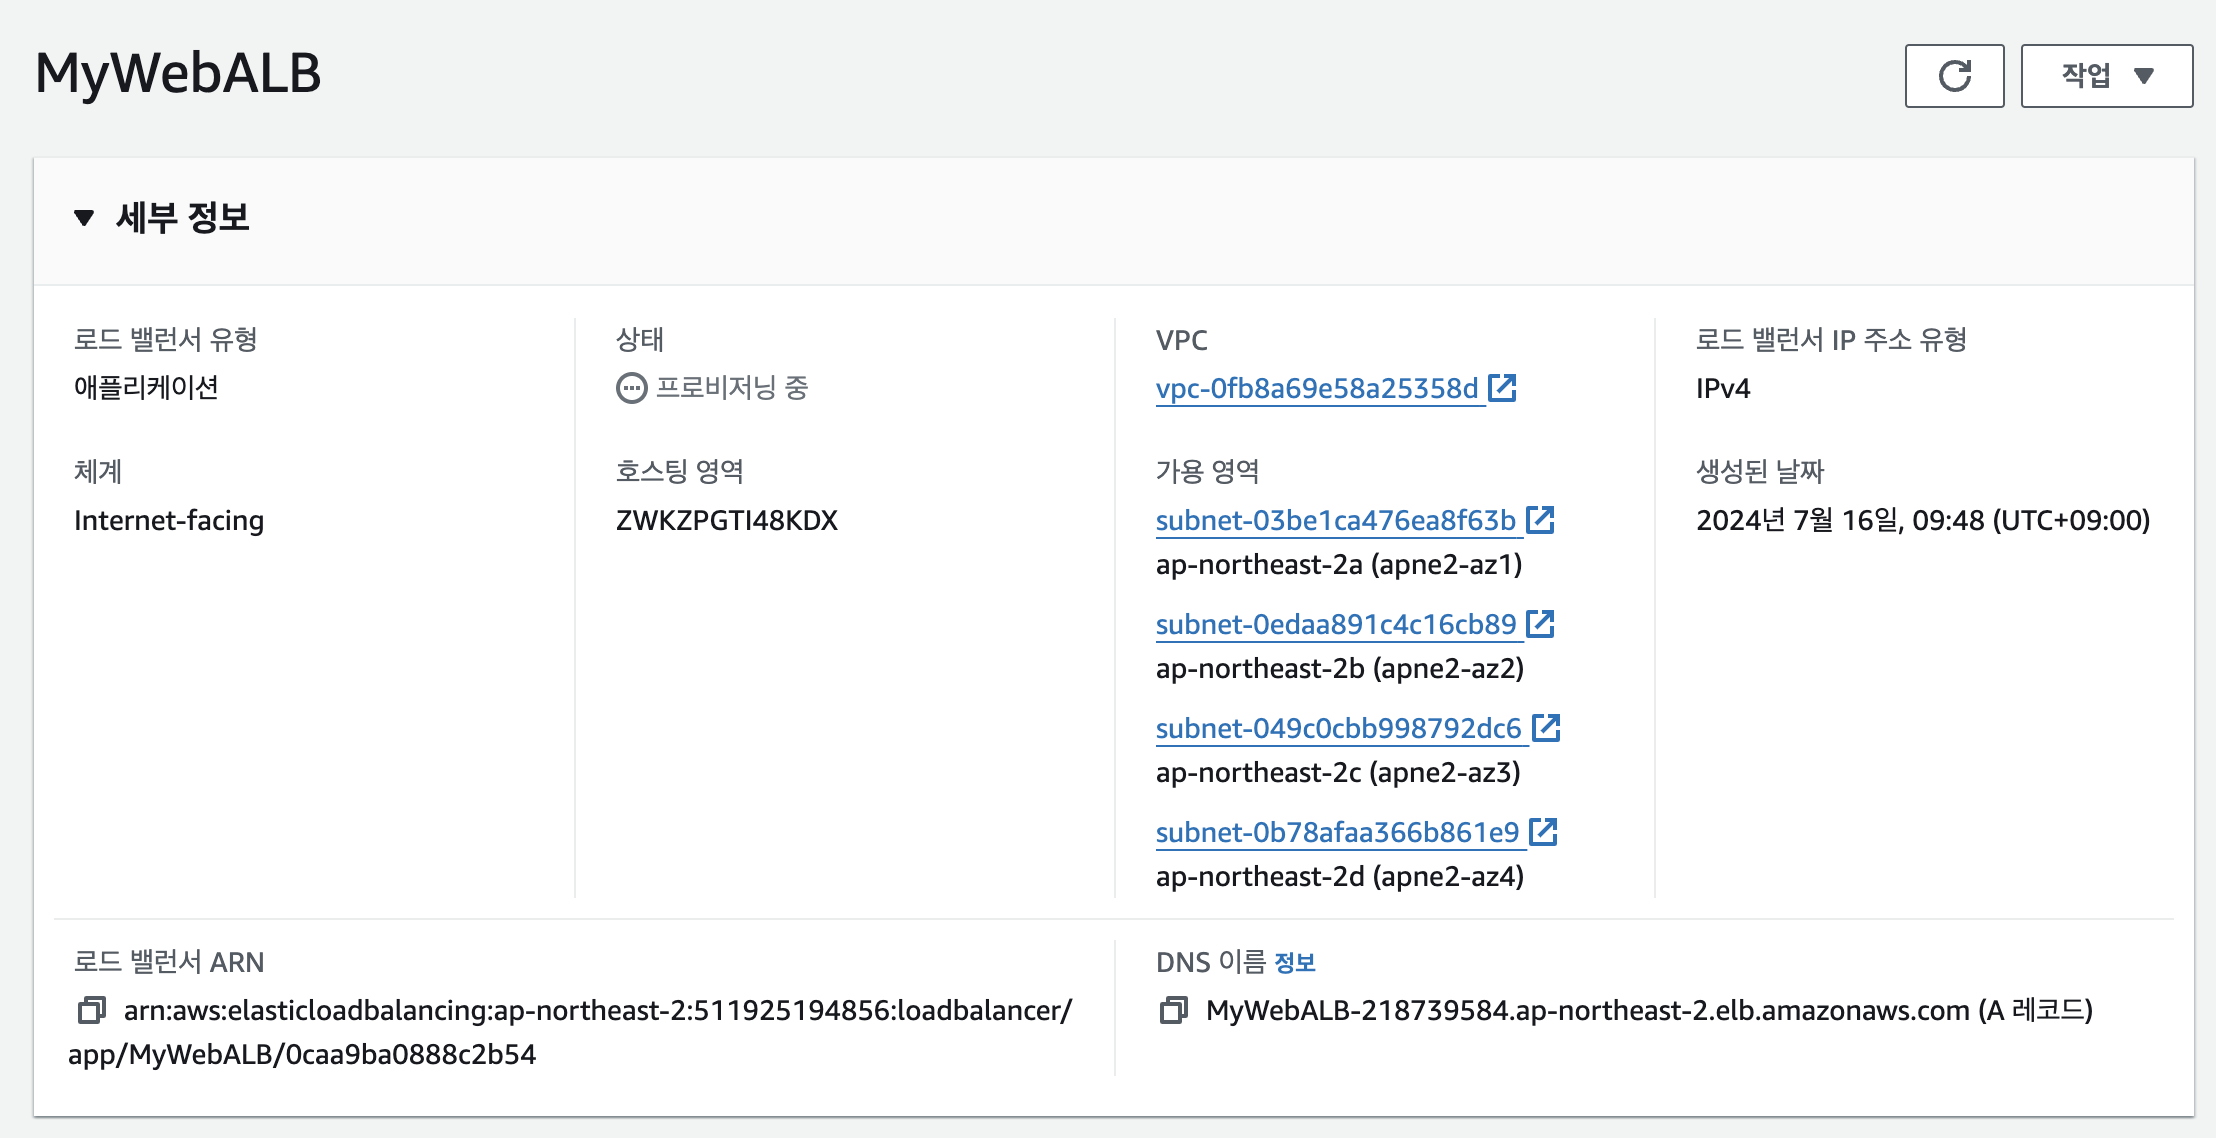The width and height of the screenshot is (2216, 1138).
Task: Collapse the 세부 정보 section triangle
Action: click(84, 218)
